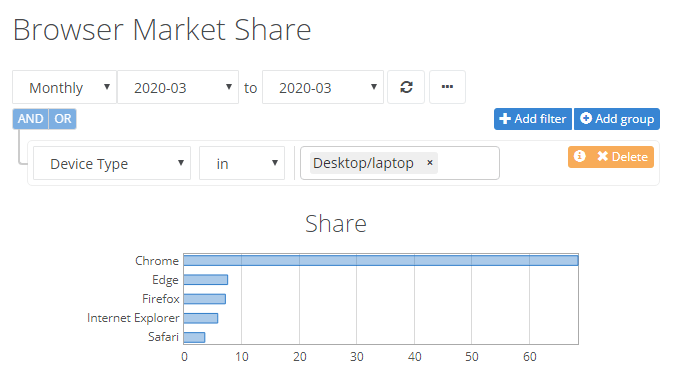This screenshot has width=674, height=380.
Task: Click the Internet Explorer bar in the chart
Action: (201, 318)
